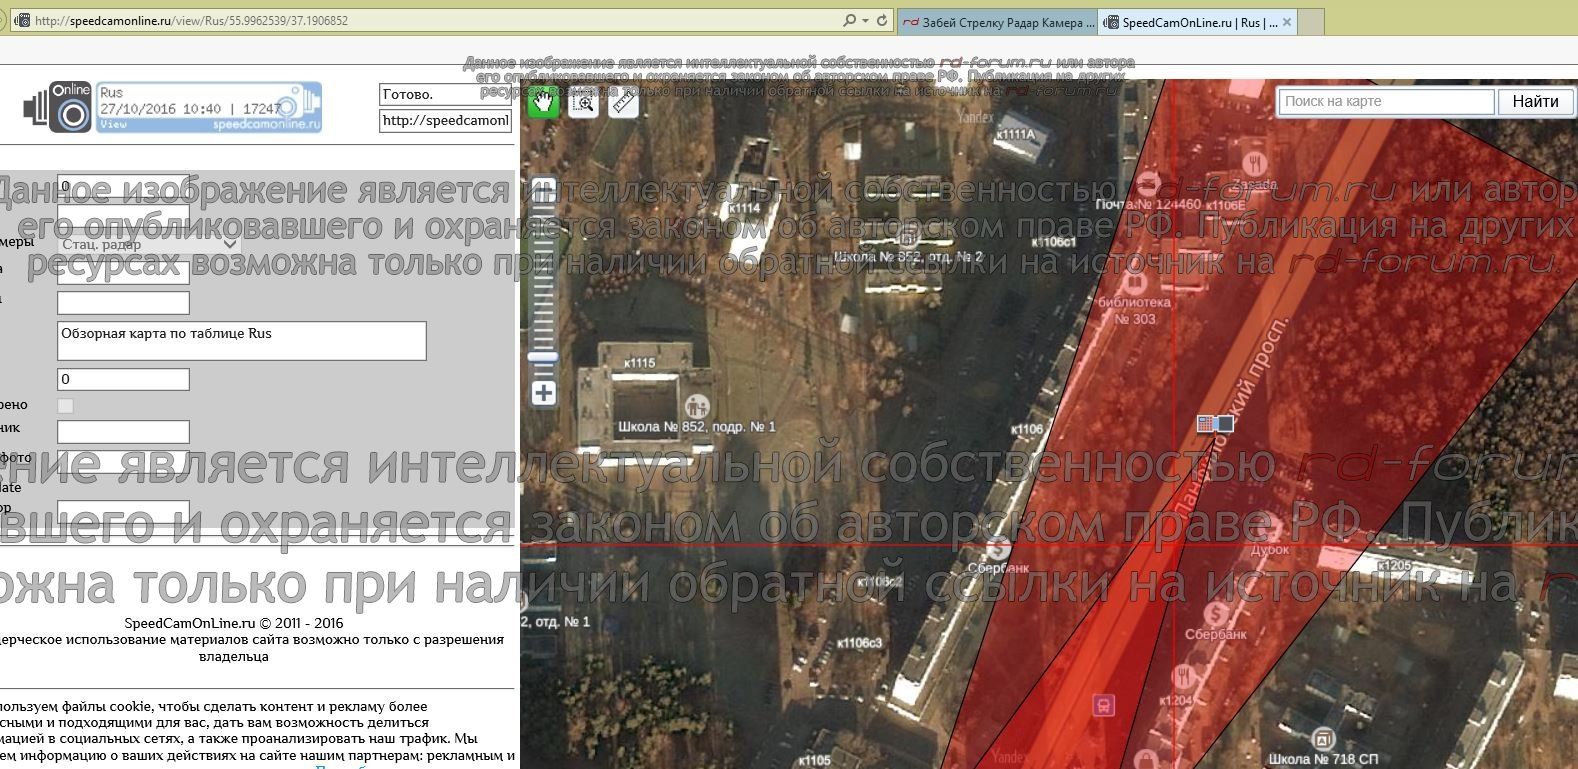Switch to the Забей Стрелку Радар Камера tab
The image size is (1578, 769).
(998, 22)
